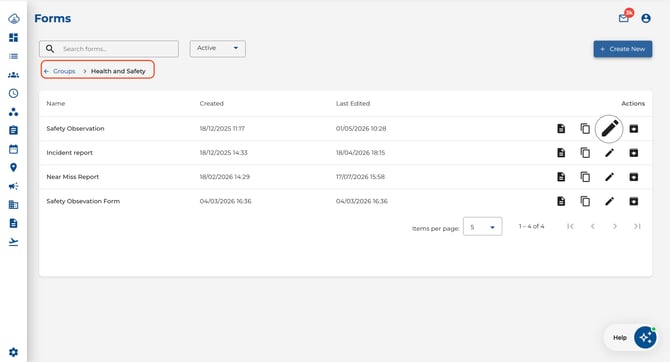670x362 pixels.
Task: Open the Active status filter dropdown
Action: pos(217,48)
